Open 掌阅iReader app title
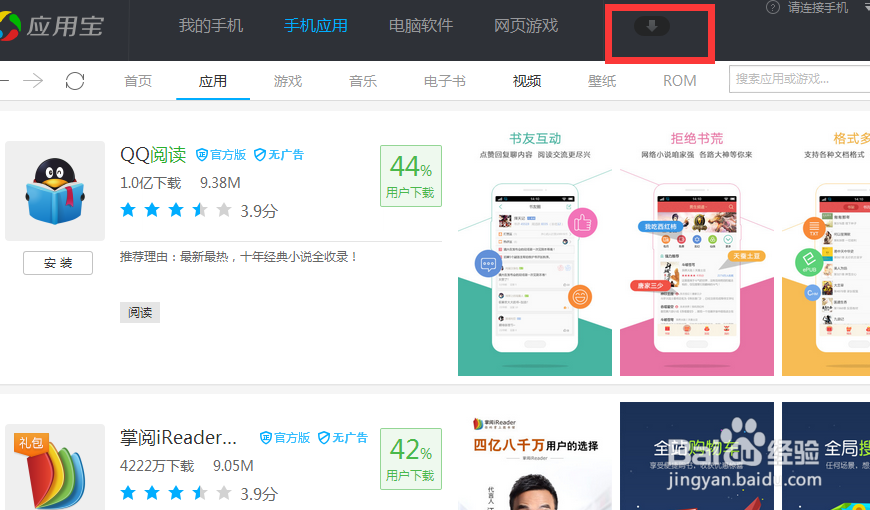Image resolution: width=870 pixels, height=510 pixels. pyautogui.click(x=179, y=438)
